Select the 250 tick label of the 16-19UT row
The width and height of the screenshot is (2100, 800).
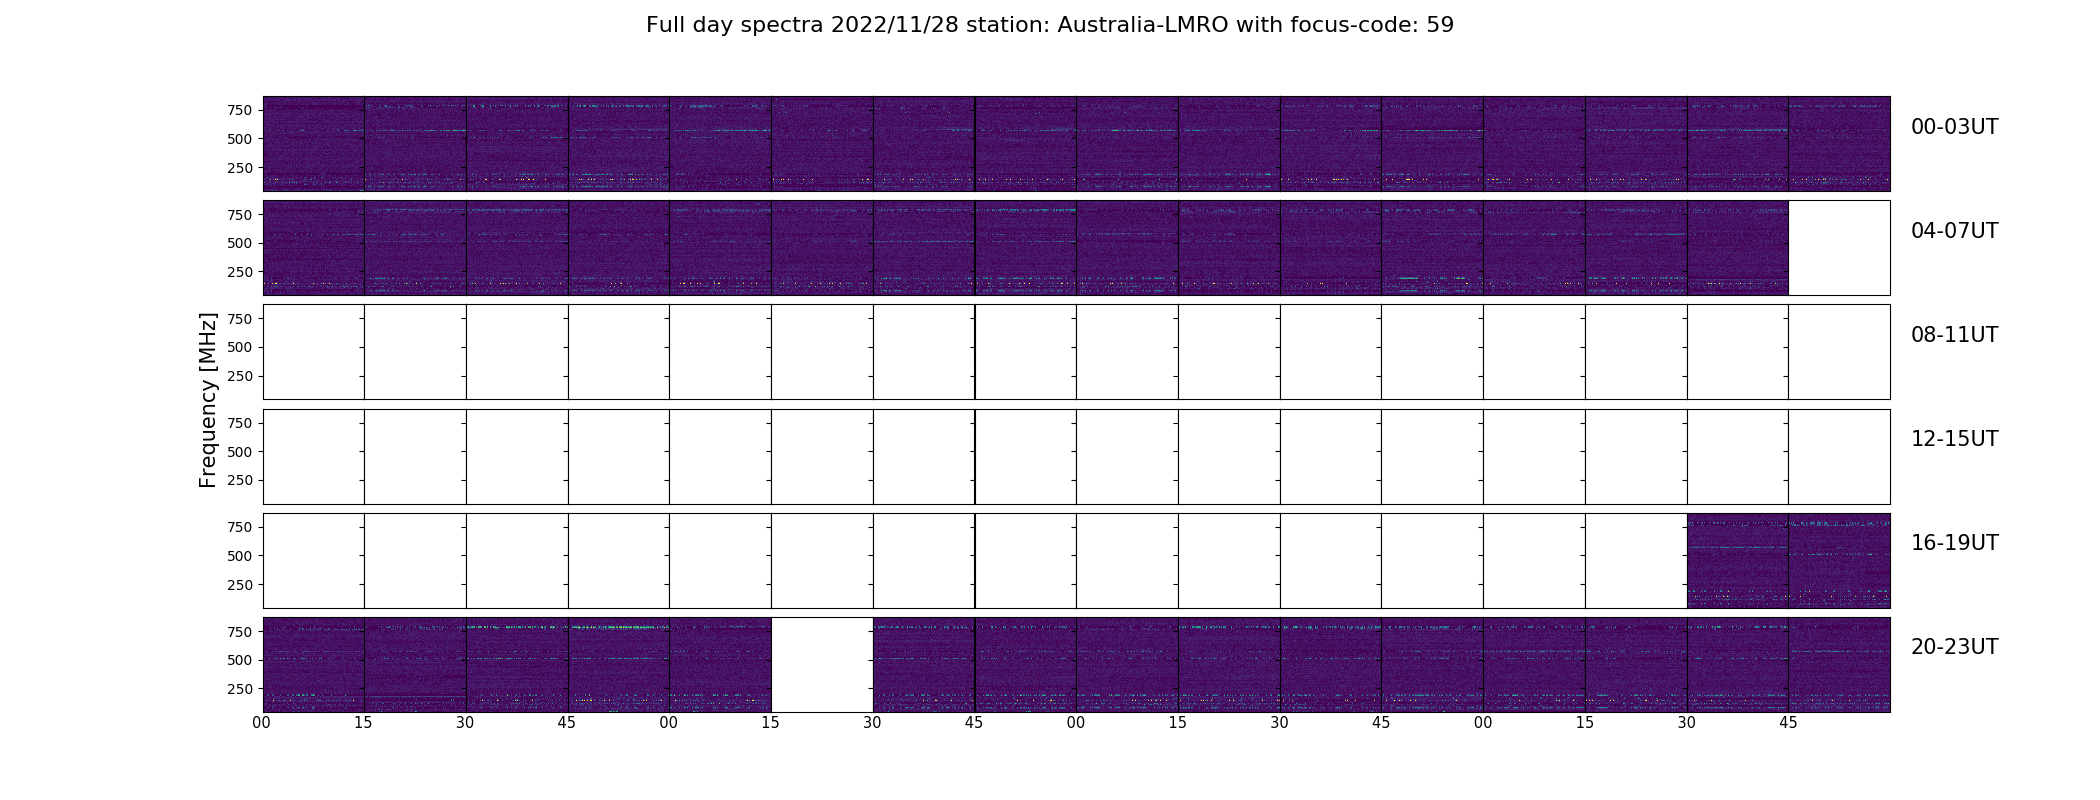pyautogui.click(x=240, y=585)
